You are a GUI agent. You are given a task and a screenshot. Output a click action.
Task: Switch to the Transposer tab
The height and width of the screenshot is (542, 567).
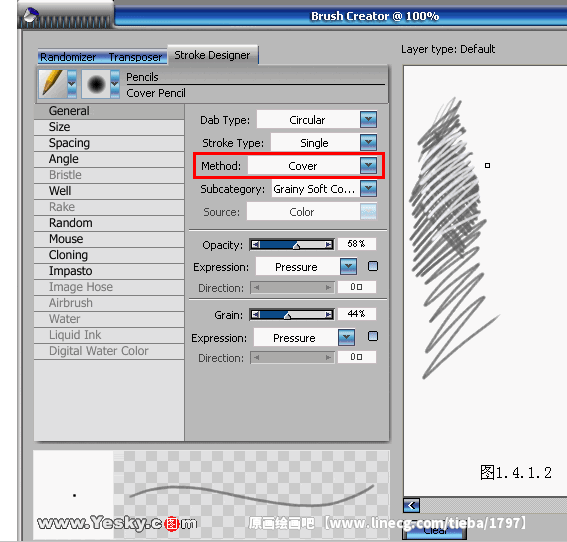tap(135, 57)
